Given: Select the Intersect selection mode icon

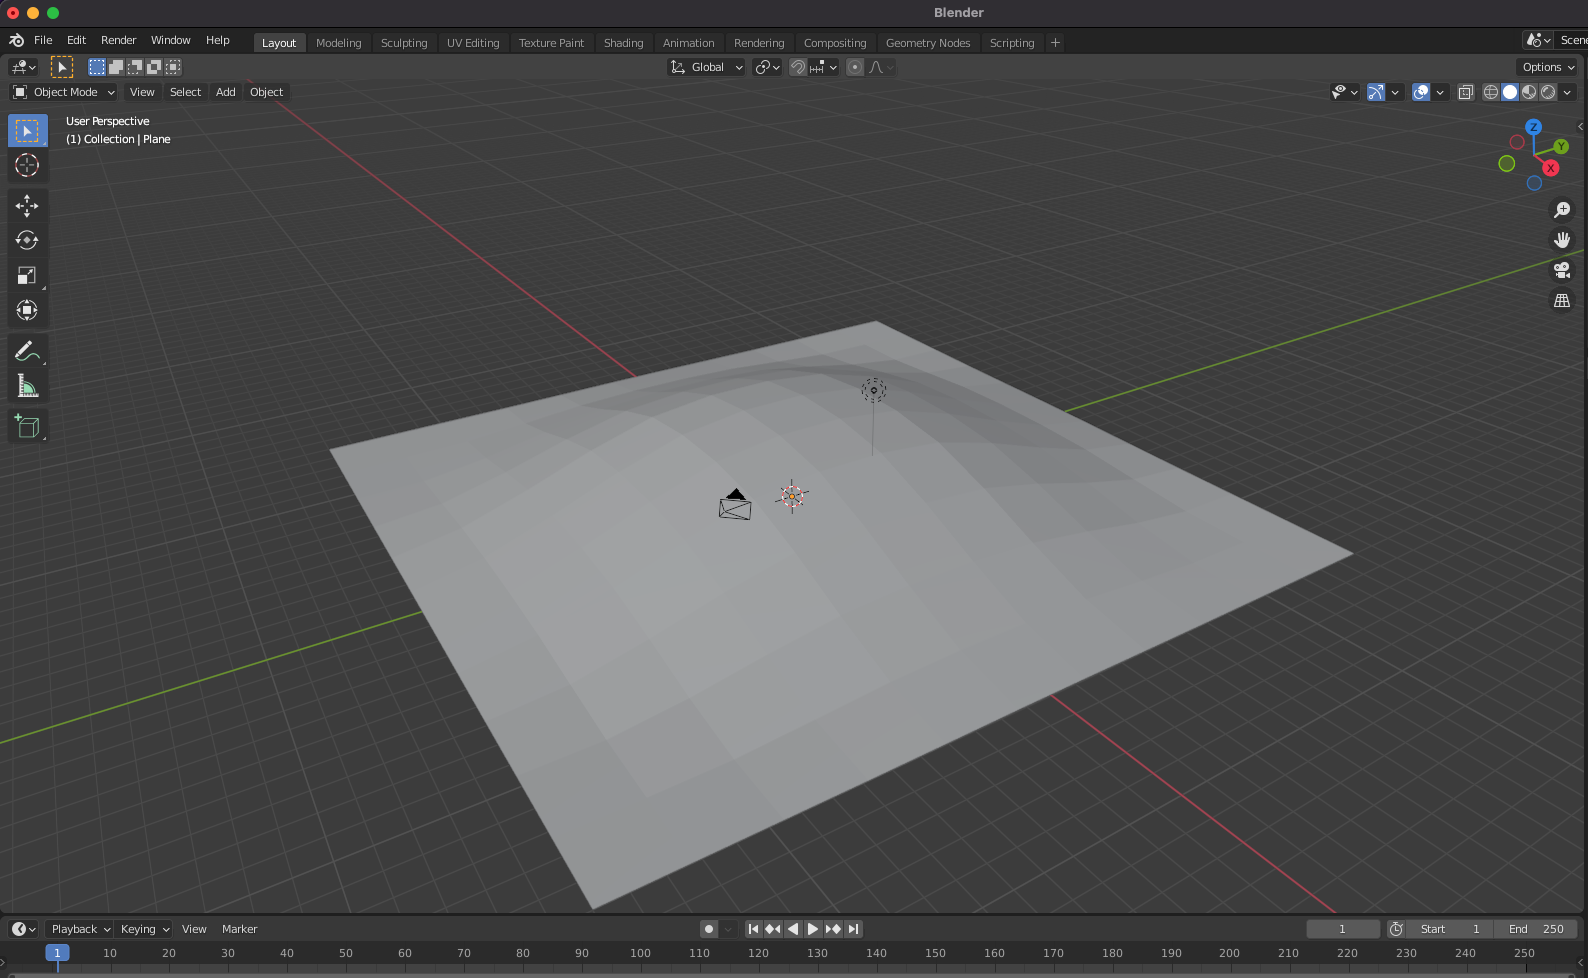Looking at the screenshot, I should [173, 67].
